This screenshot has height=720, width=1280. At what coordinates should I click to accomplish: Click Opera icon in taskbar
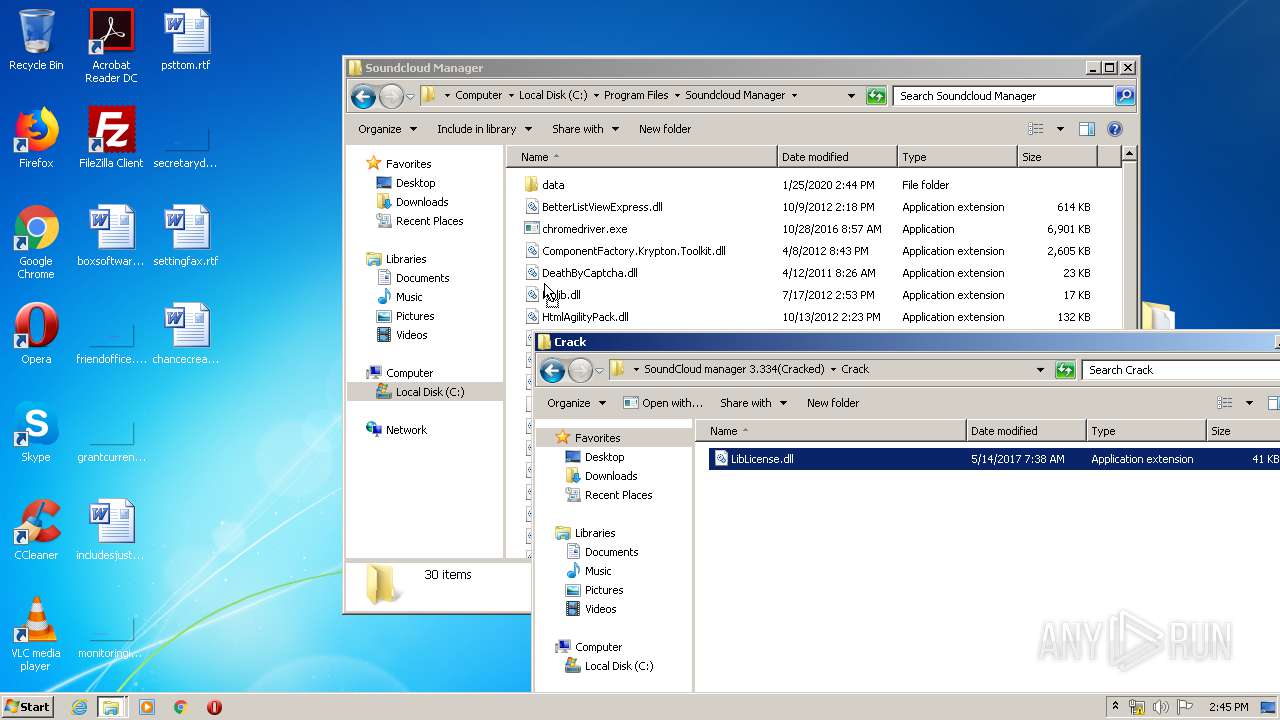tap(214, 707)
